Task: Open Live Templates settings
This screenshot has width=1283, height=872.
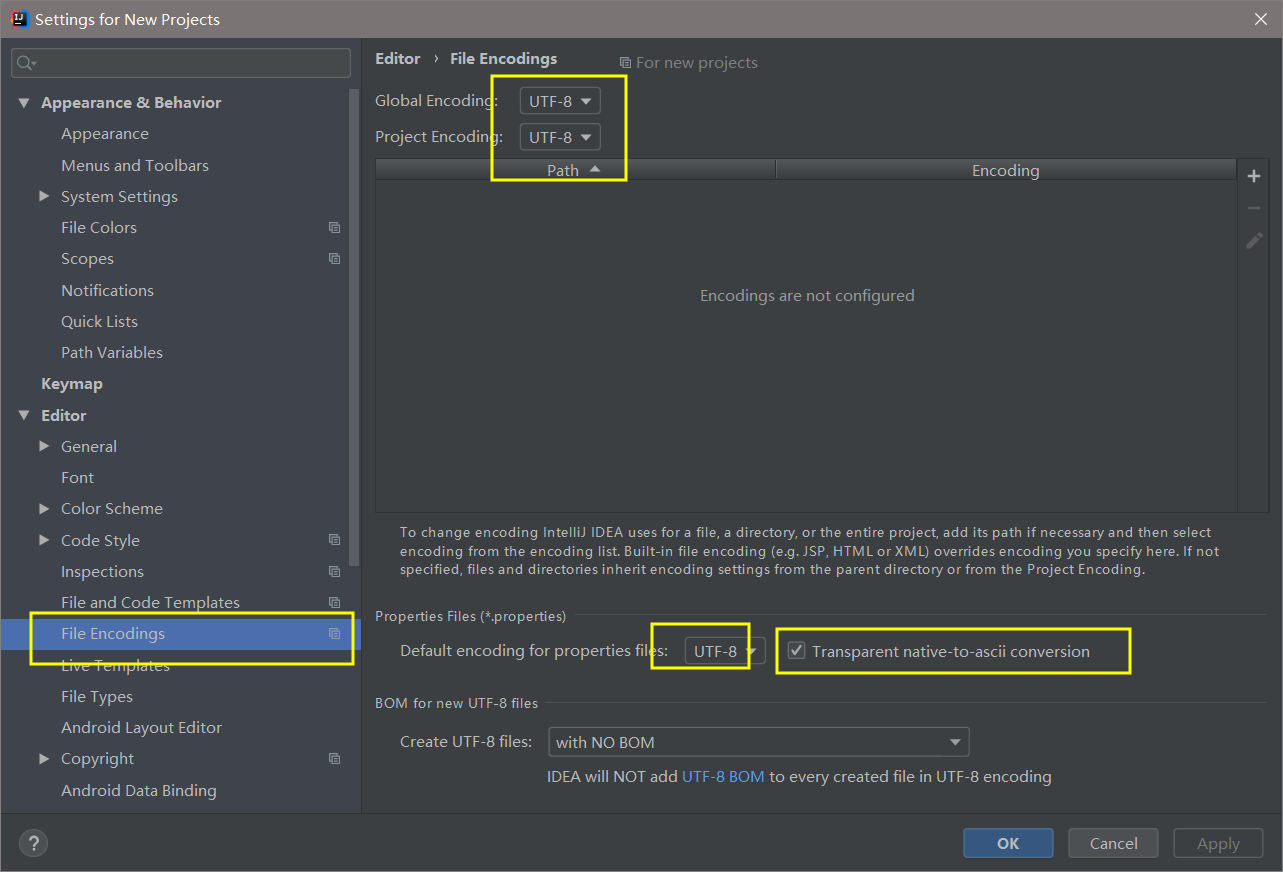Action: (x=116, y=665)
